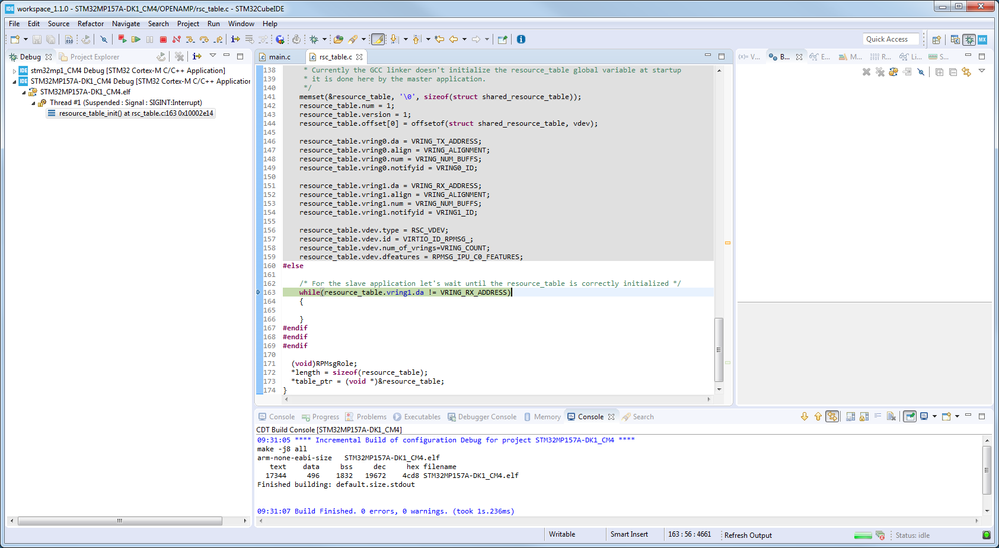Click the green Debug bug toolbar icon
999x548 pixels.
click(x=313, y=40)
